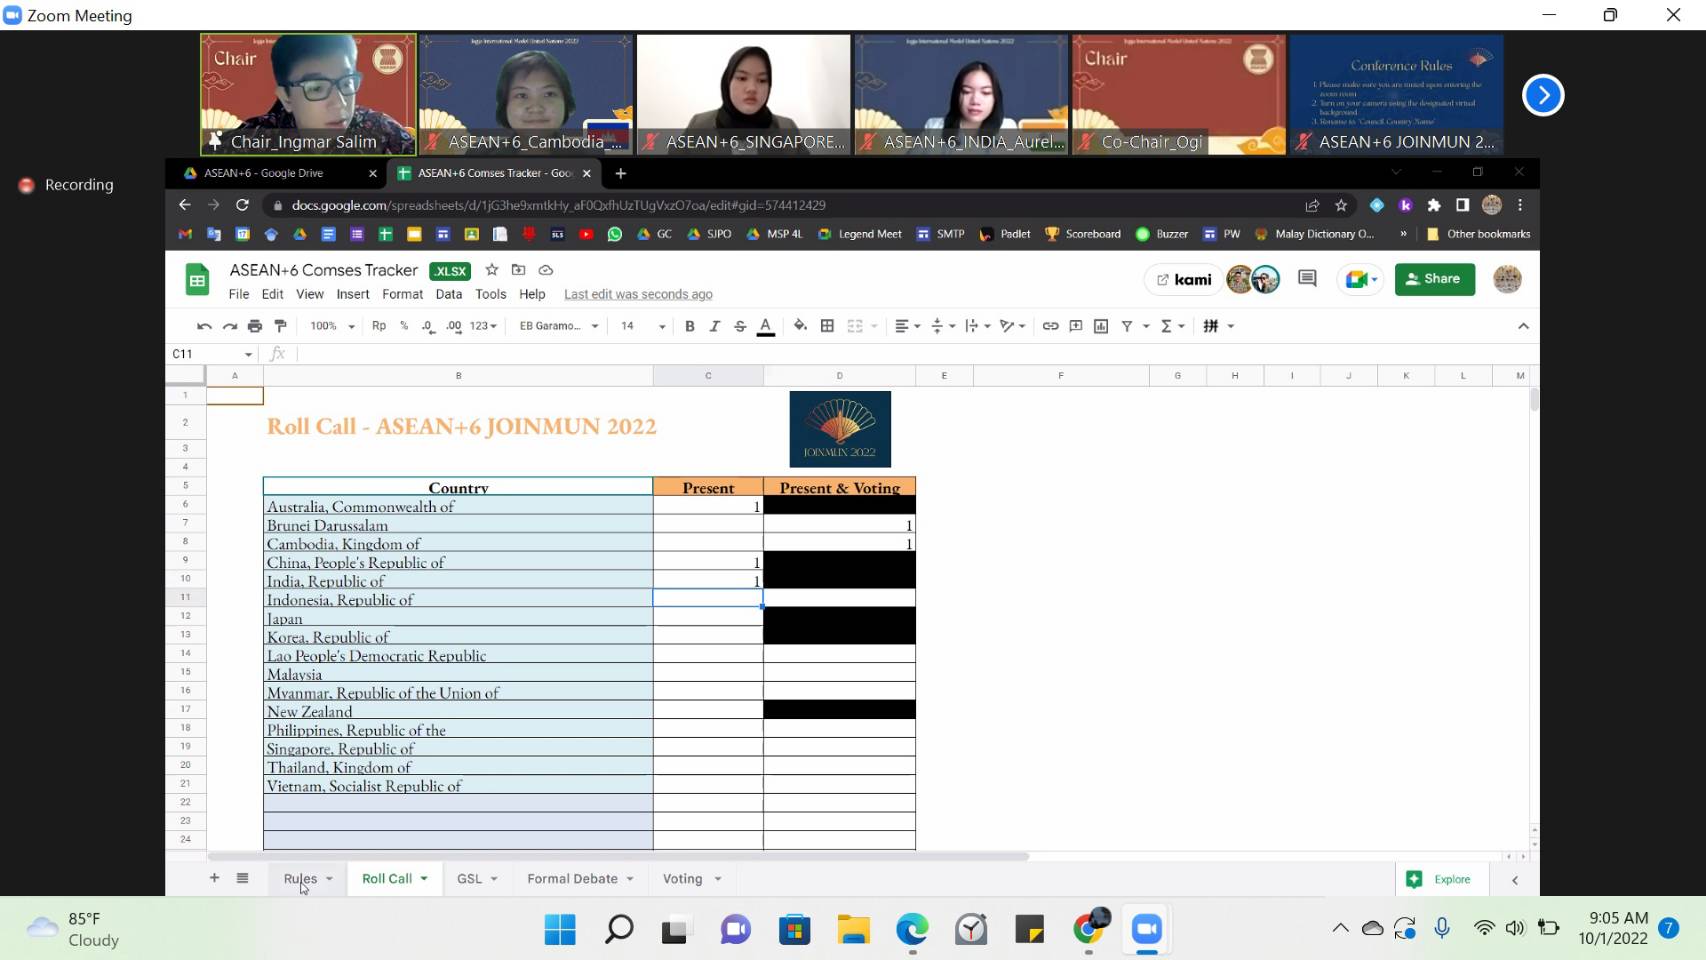Screen dimensions: 1706x960
Task: Star the ASEAN+6 Comses Tracker document
Action: [492, 270]
